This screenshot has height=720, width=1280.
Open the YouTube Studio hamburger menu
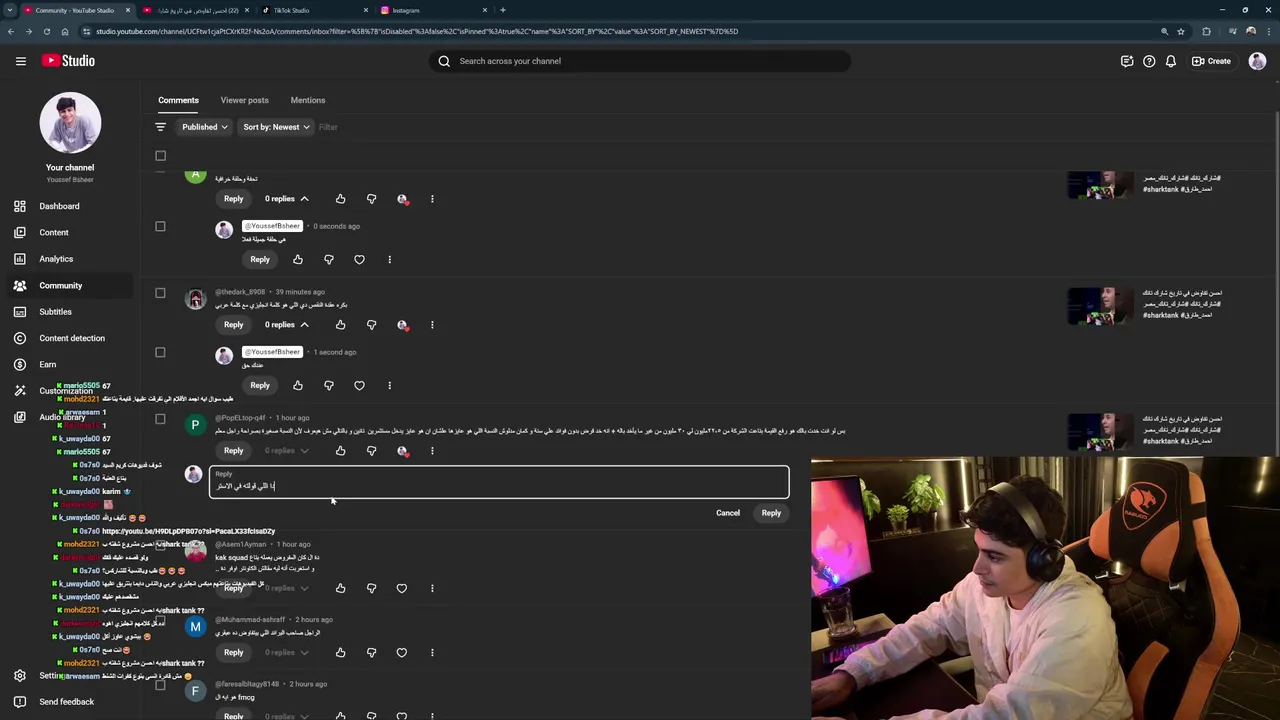pyautogui.click(x=20, y=61)
